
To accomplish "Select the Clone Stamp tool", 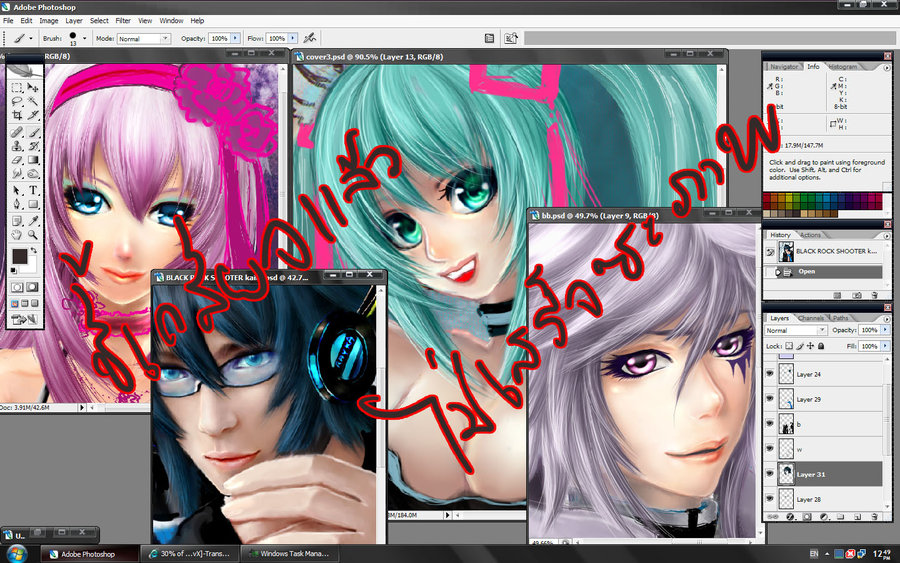I will pyautogui.click(x=17, y=146).
